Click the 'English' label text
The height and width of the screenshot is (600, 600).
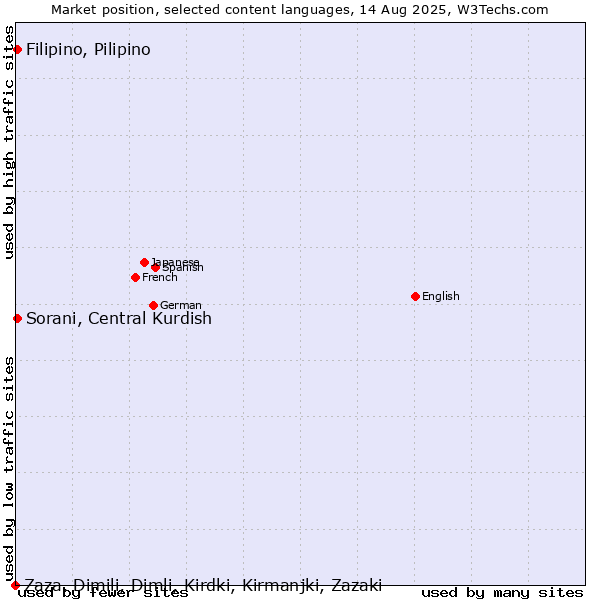[x=441, y=297]
